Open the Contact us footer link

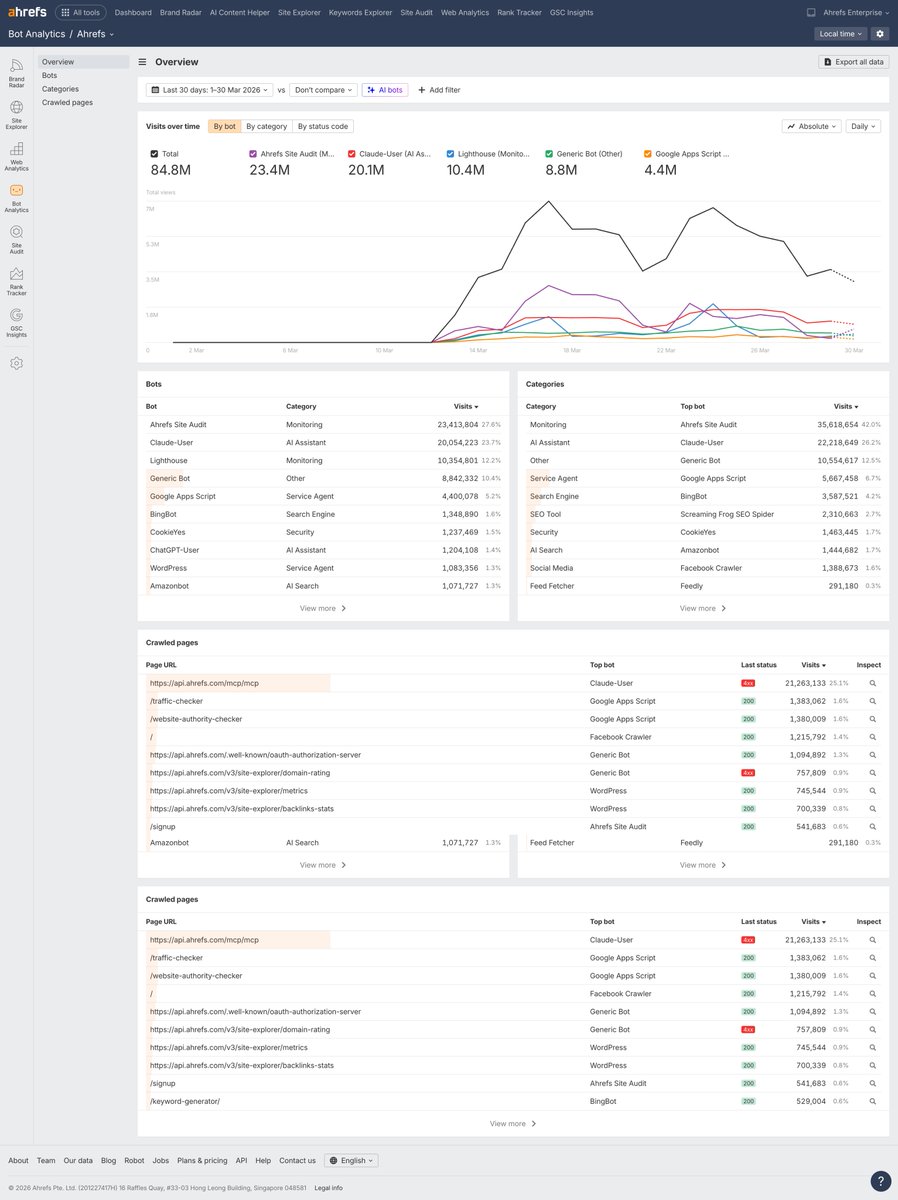click(x=297, y=1160)
